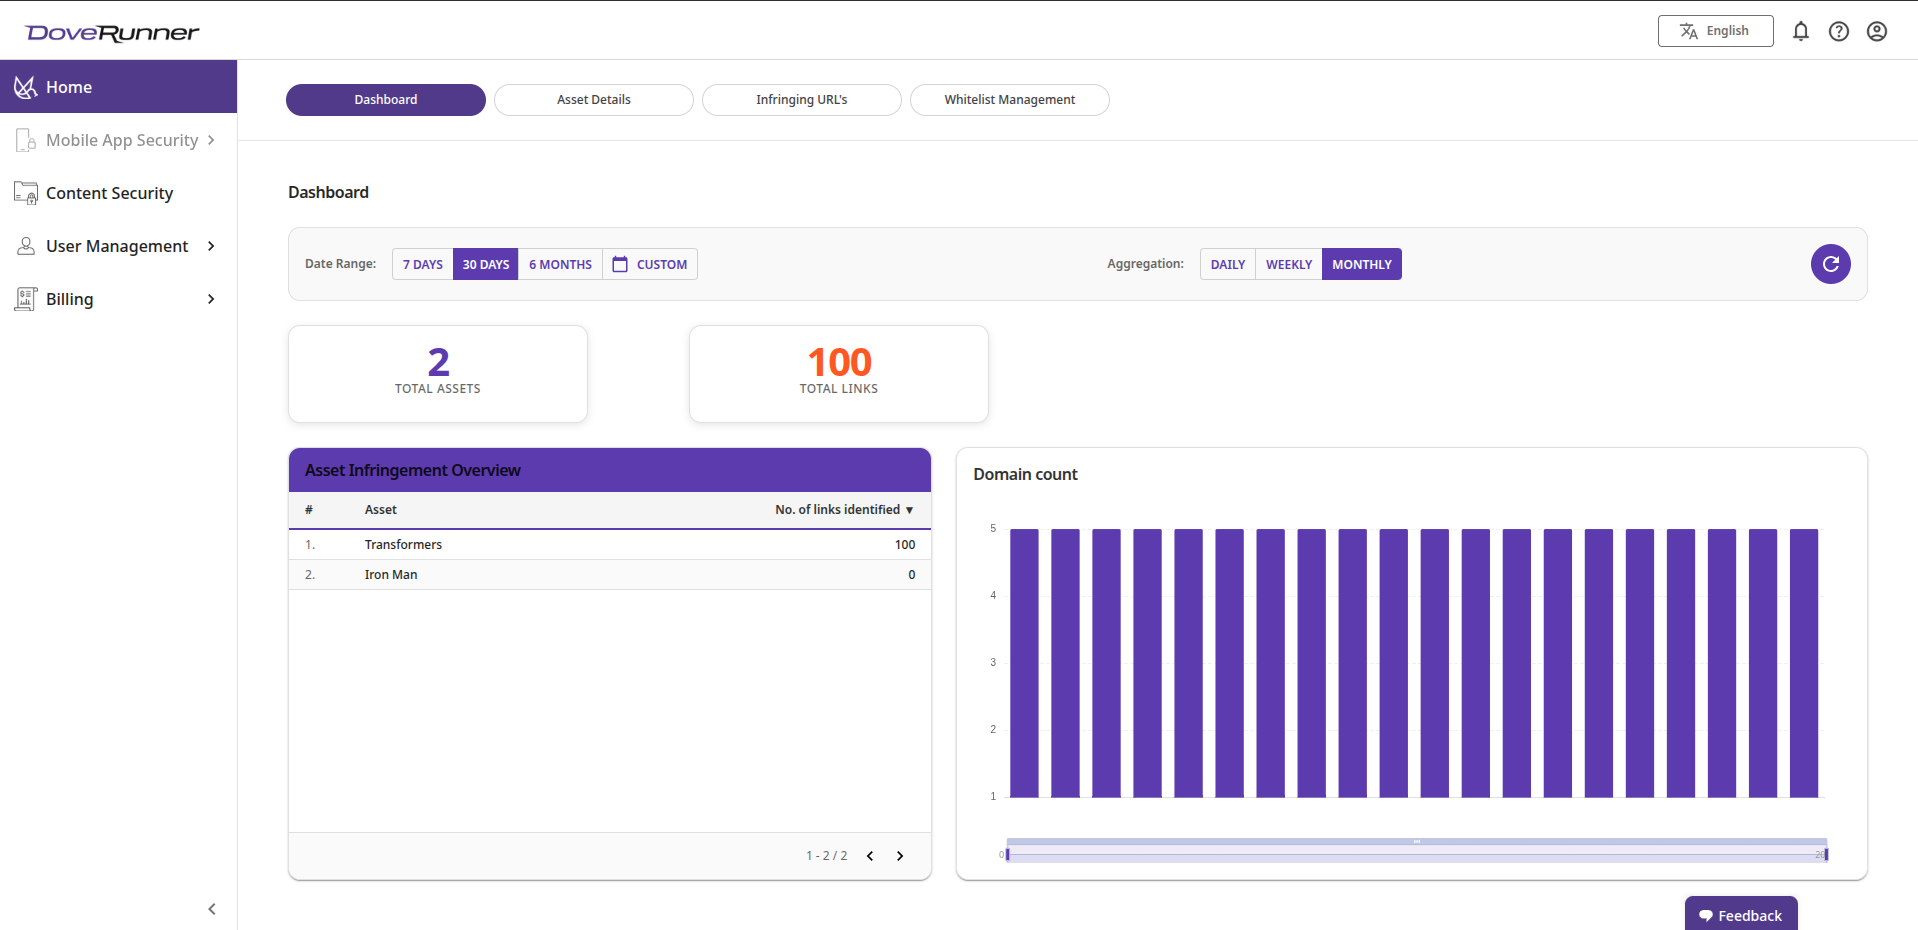
Task: Collapse the sidebar with the chevron
Action: click(x=211, y=908)
